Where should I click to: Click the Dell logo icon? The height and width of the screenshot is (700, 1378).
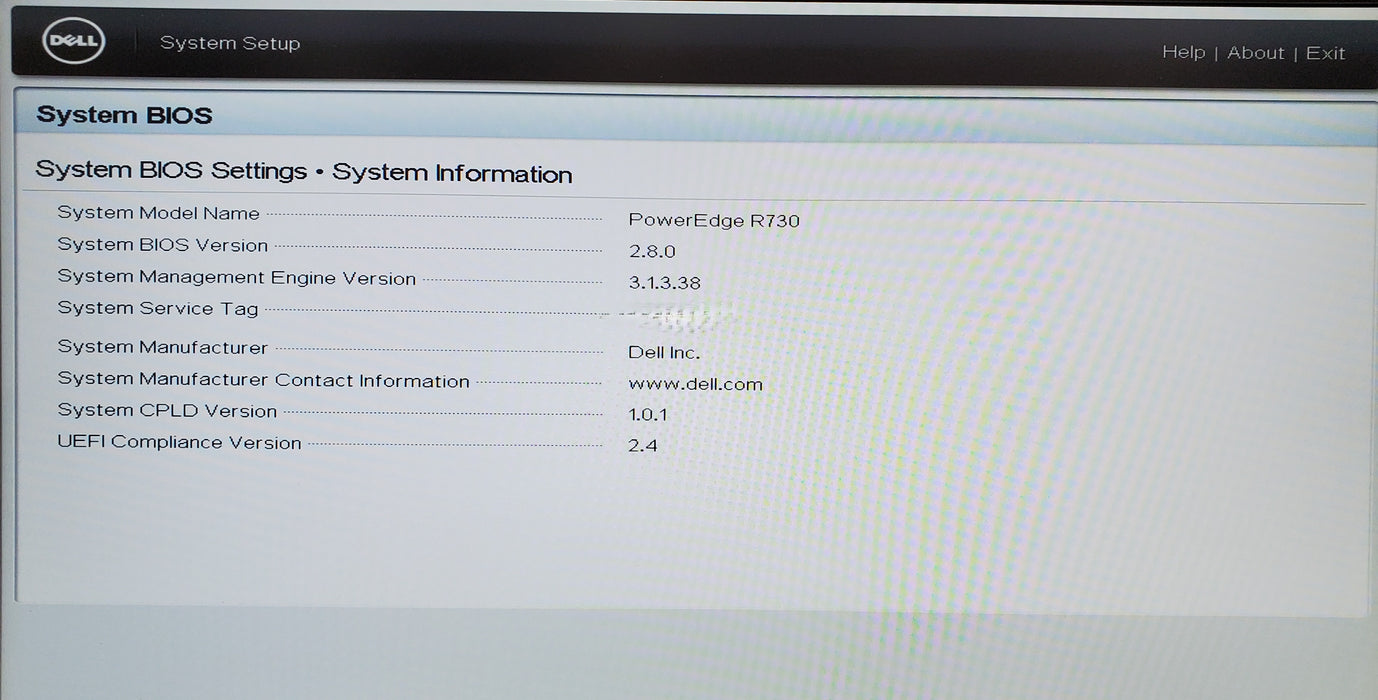pos(74,41)
